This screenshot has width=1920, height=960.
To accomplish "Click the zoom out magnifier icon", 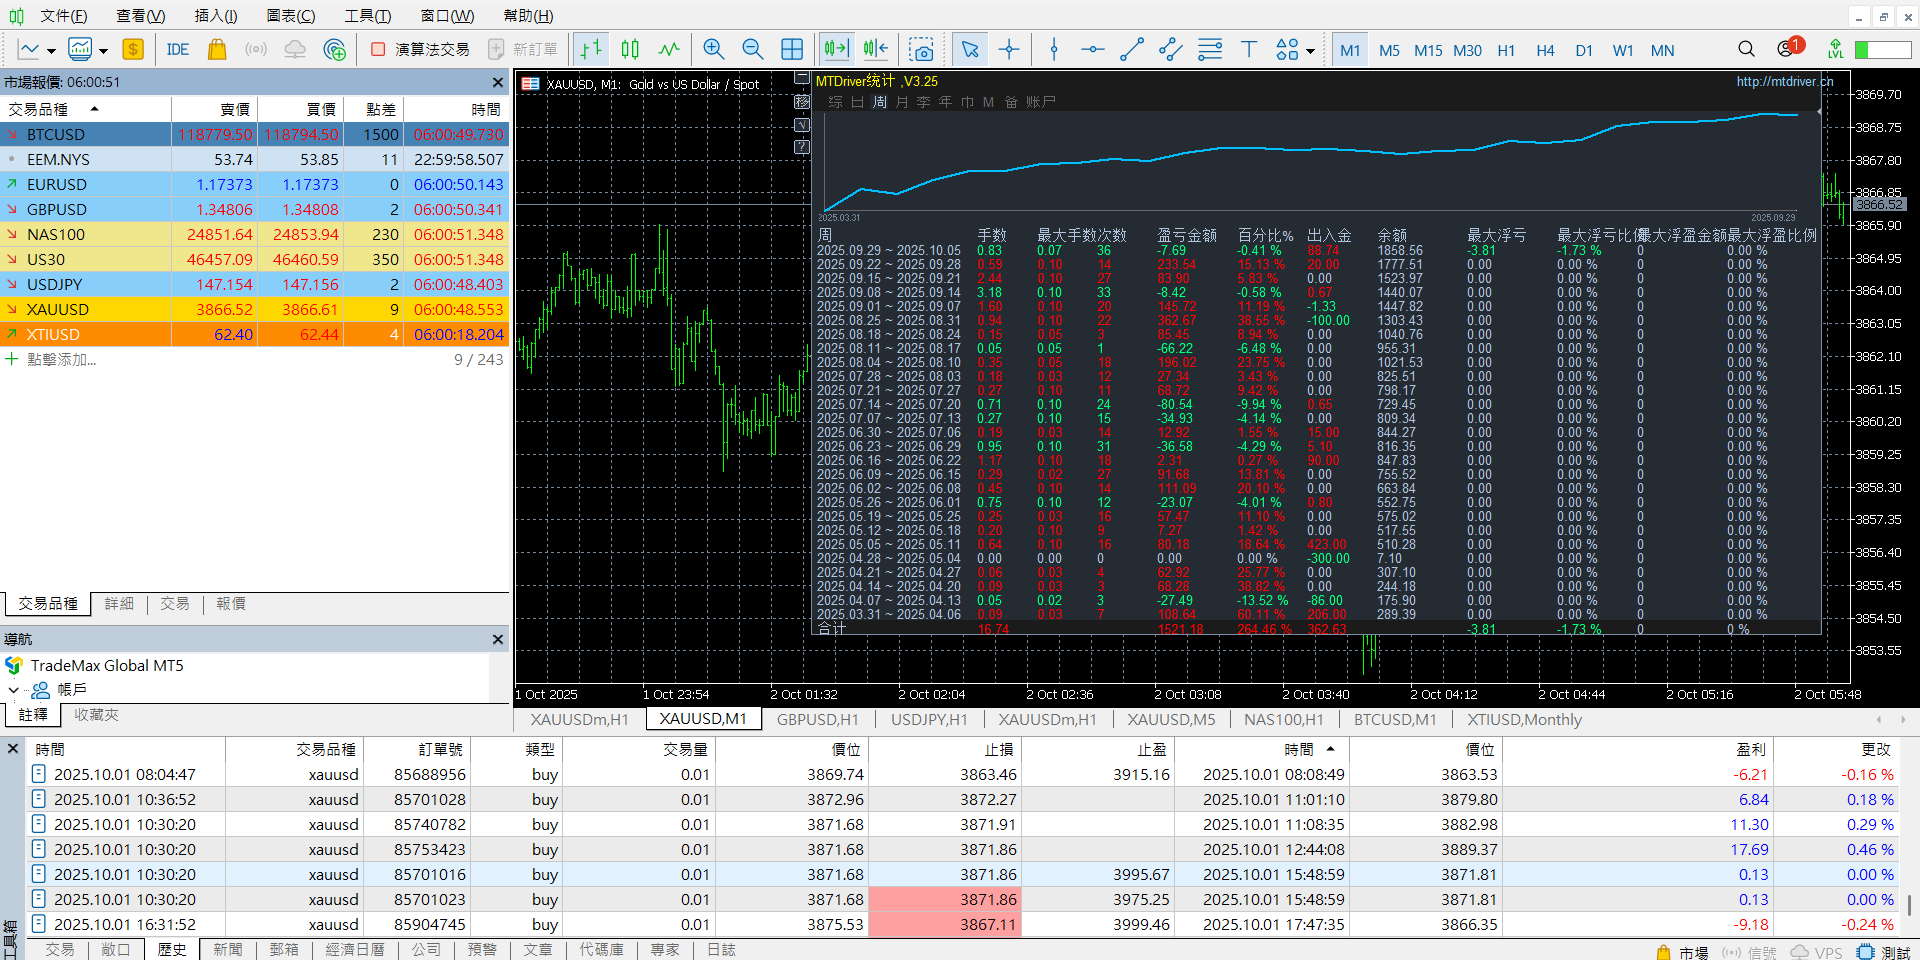I will (x=752, y=50).
